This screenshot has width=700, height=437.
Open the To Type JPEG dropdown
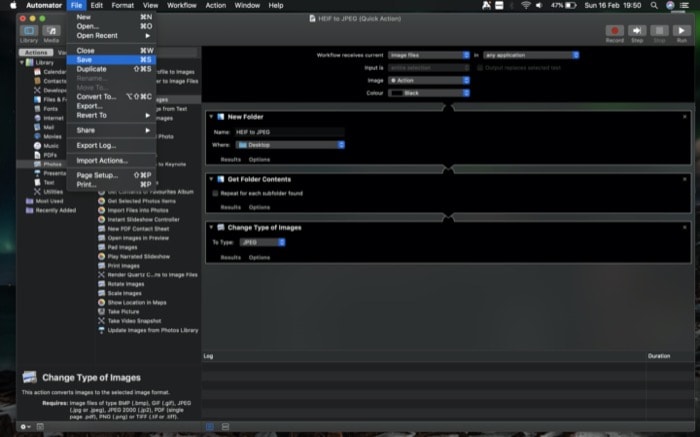[262, 242]
